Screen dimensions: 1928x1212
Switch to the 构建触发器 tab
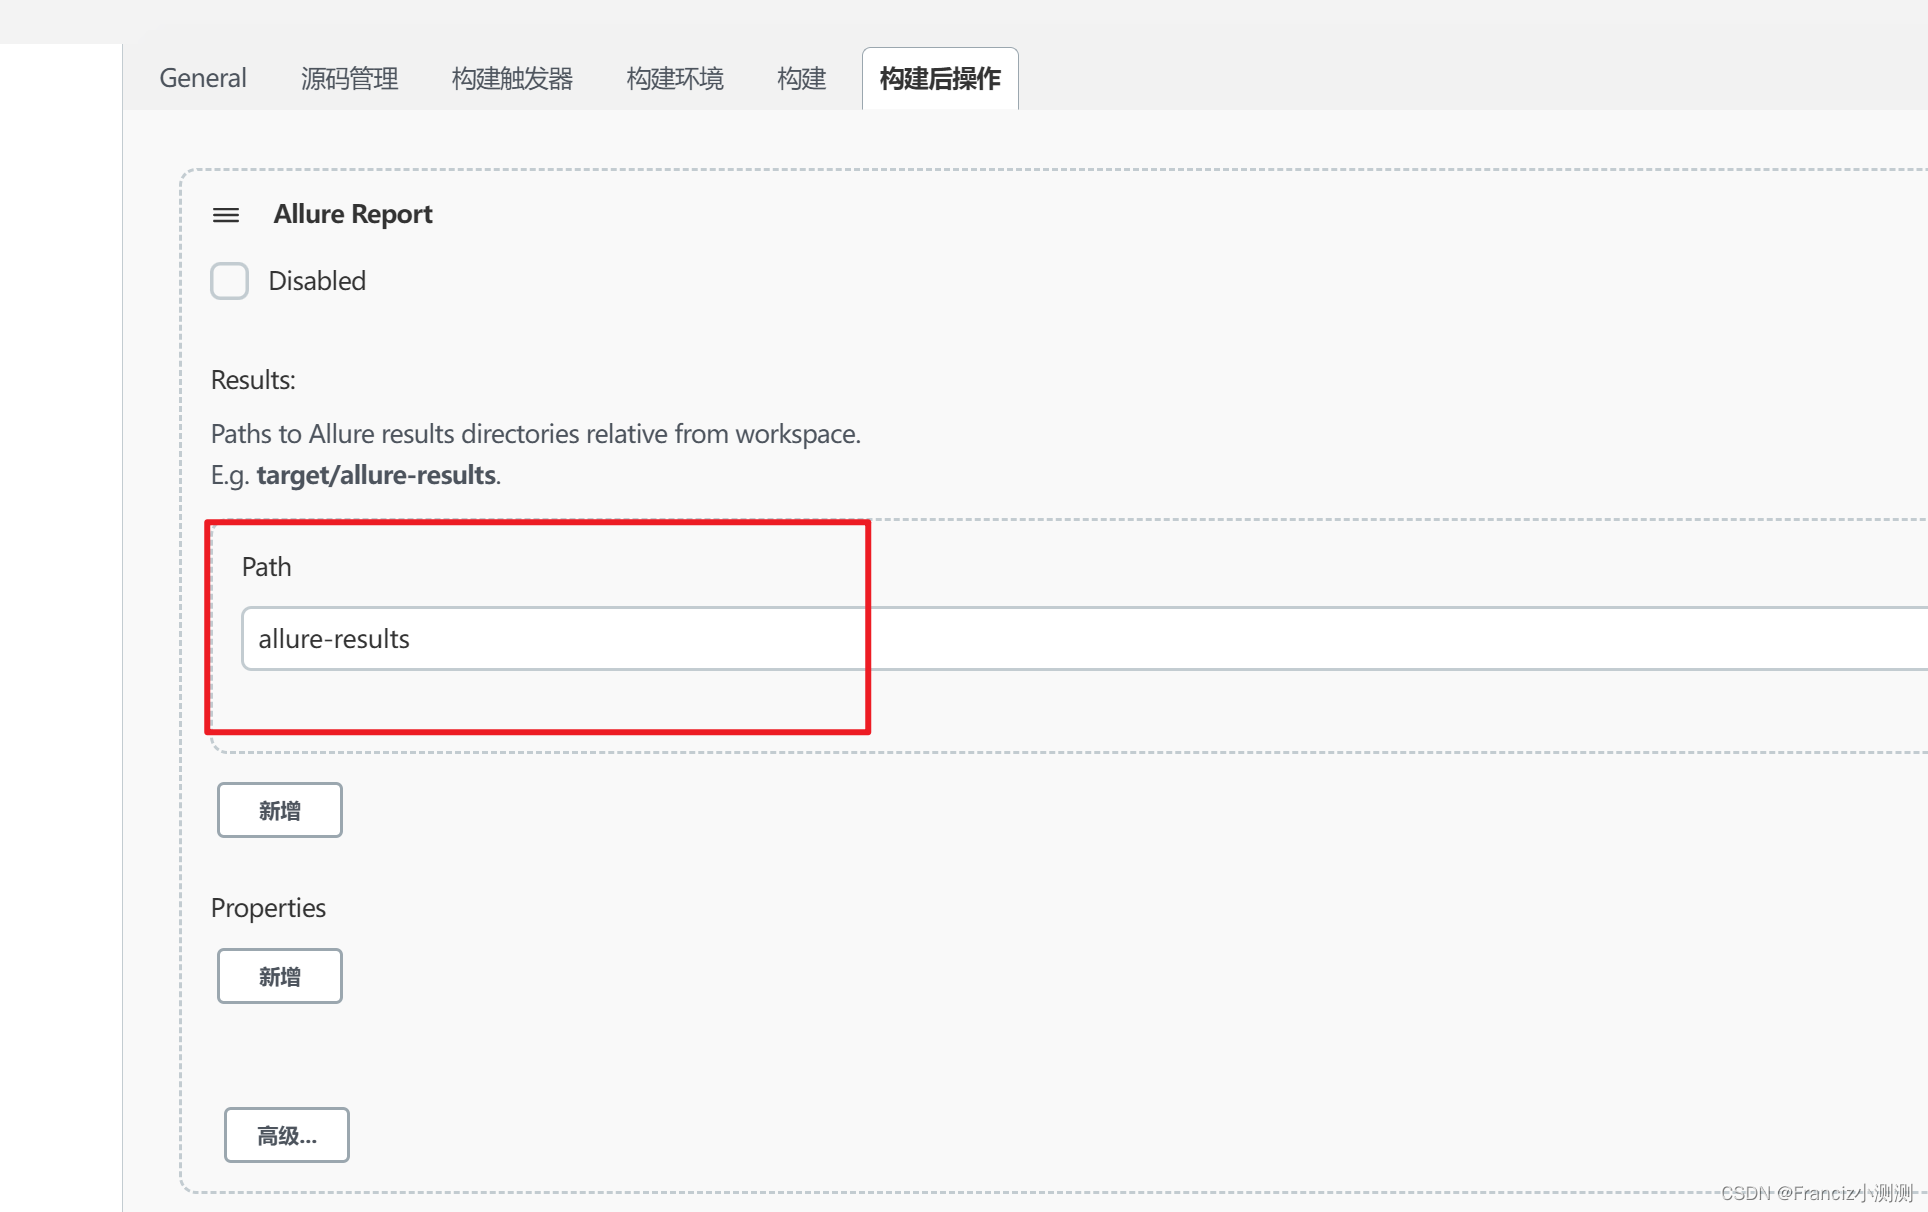pos(512,78)
